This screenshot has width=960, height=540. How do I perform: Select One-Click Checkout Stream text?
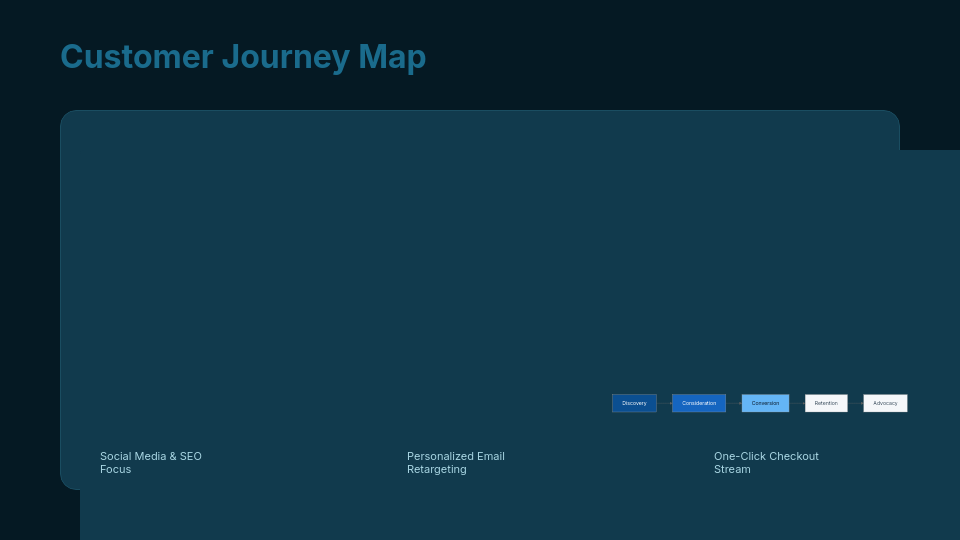pyautogui.click(x=766, y=462)
